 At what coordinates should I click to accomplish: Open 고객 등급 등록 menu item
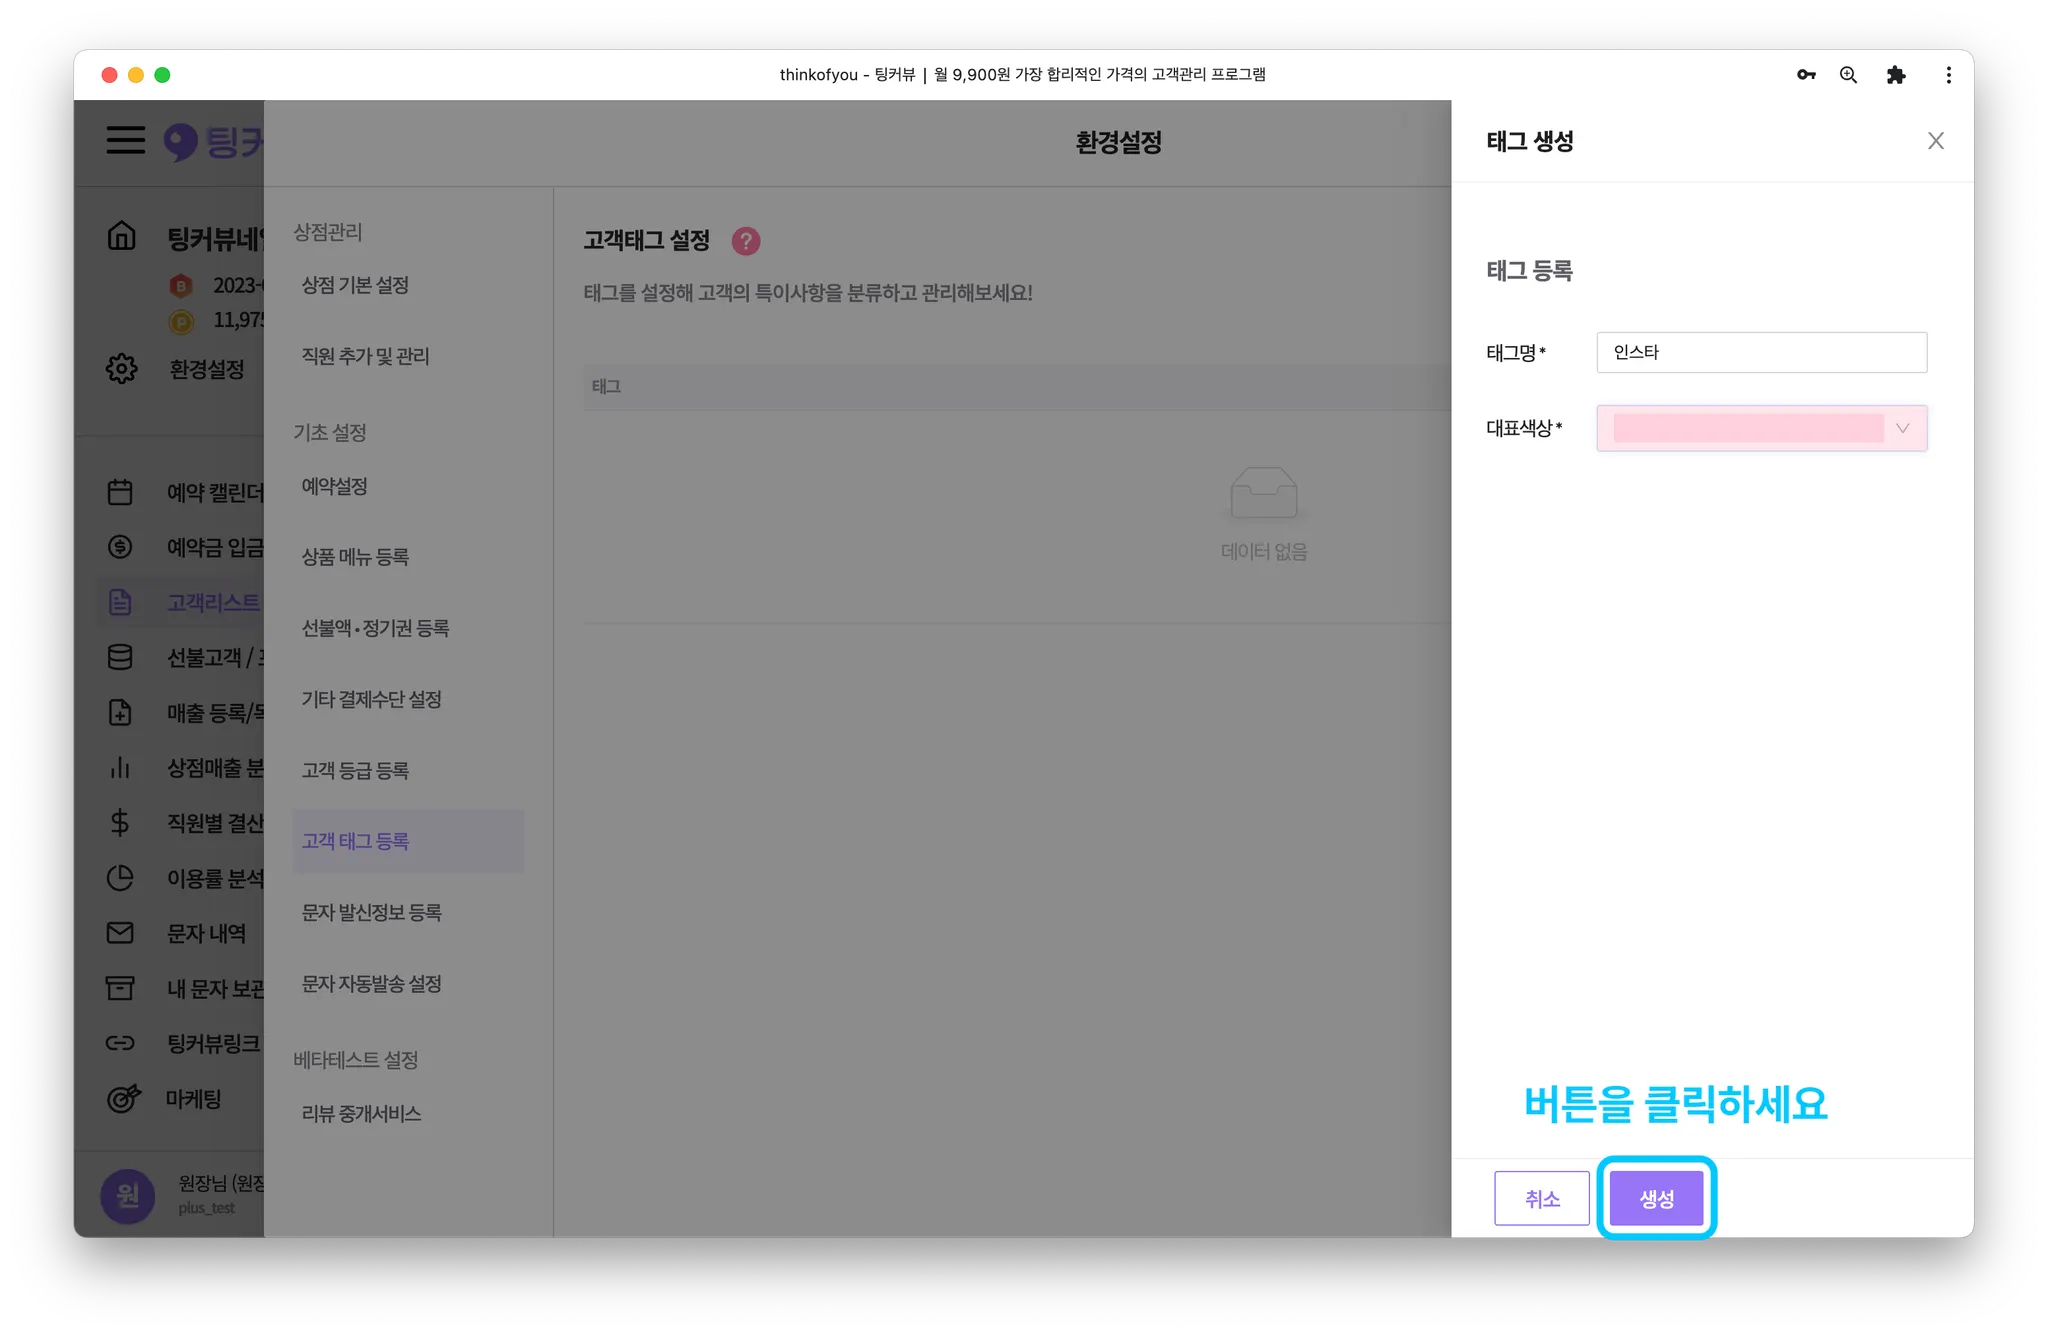coord(355,770)
